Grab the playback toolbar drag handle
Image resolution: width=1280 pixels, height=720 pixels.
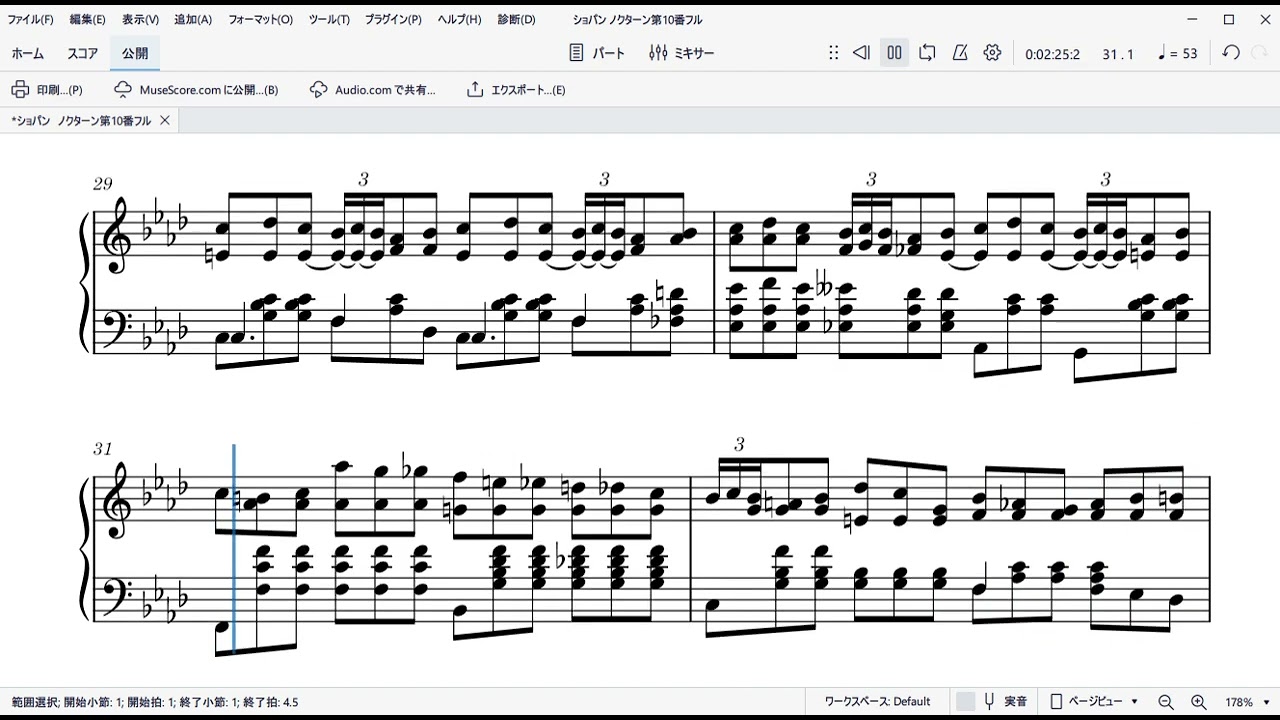click(833, 53)
